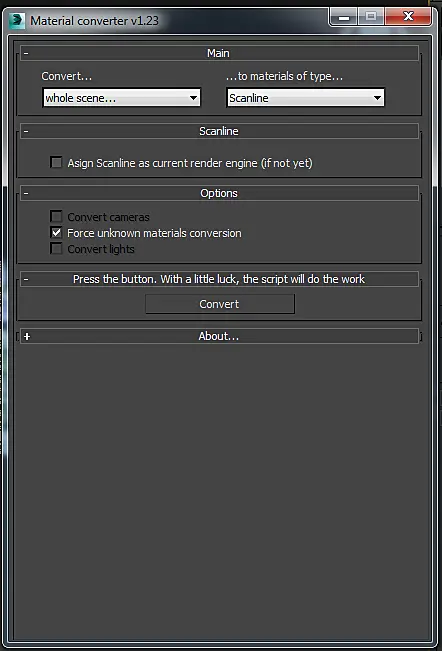Collapse the 'Press the button' rollout minus icon
The width and height of the screenshot is (442, 651).
tap(26, 279)
